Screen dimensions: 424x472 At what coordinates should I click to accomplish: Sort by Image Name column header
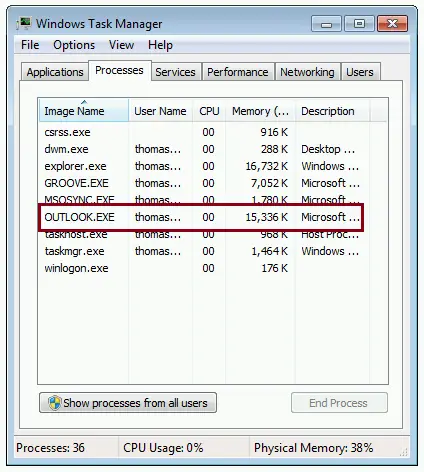point(83,111)
